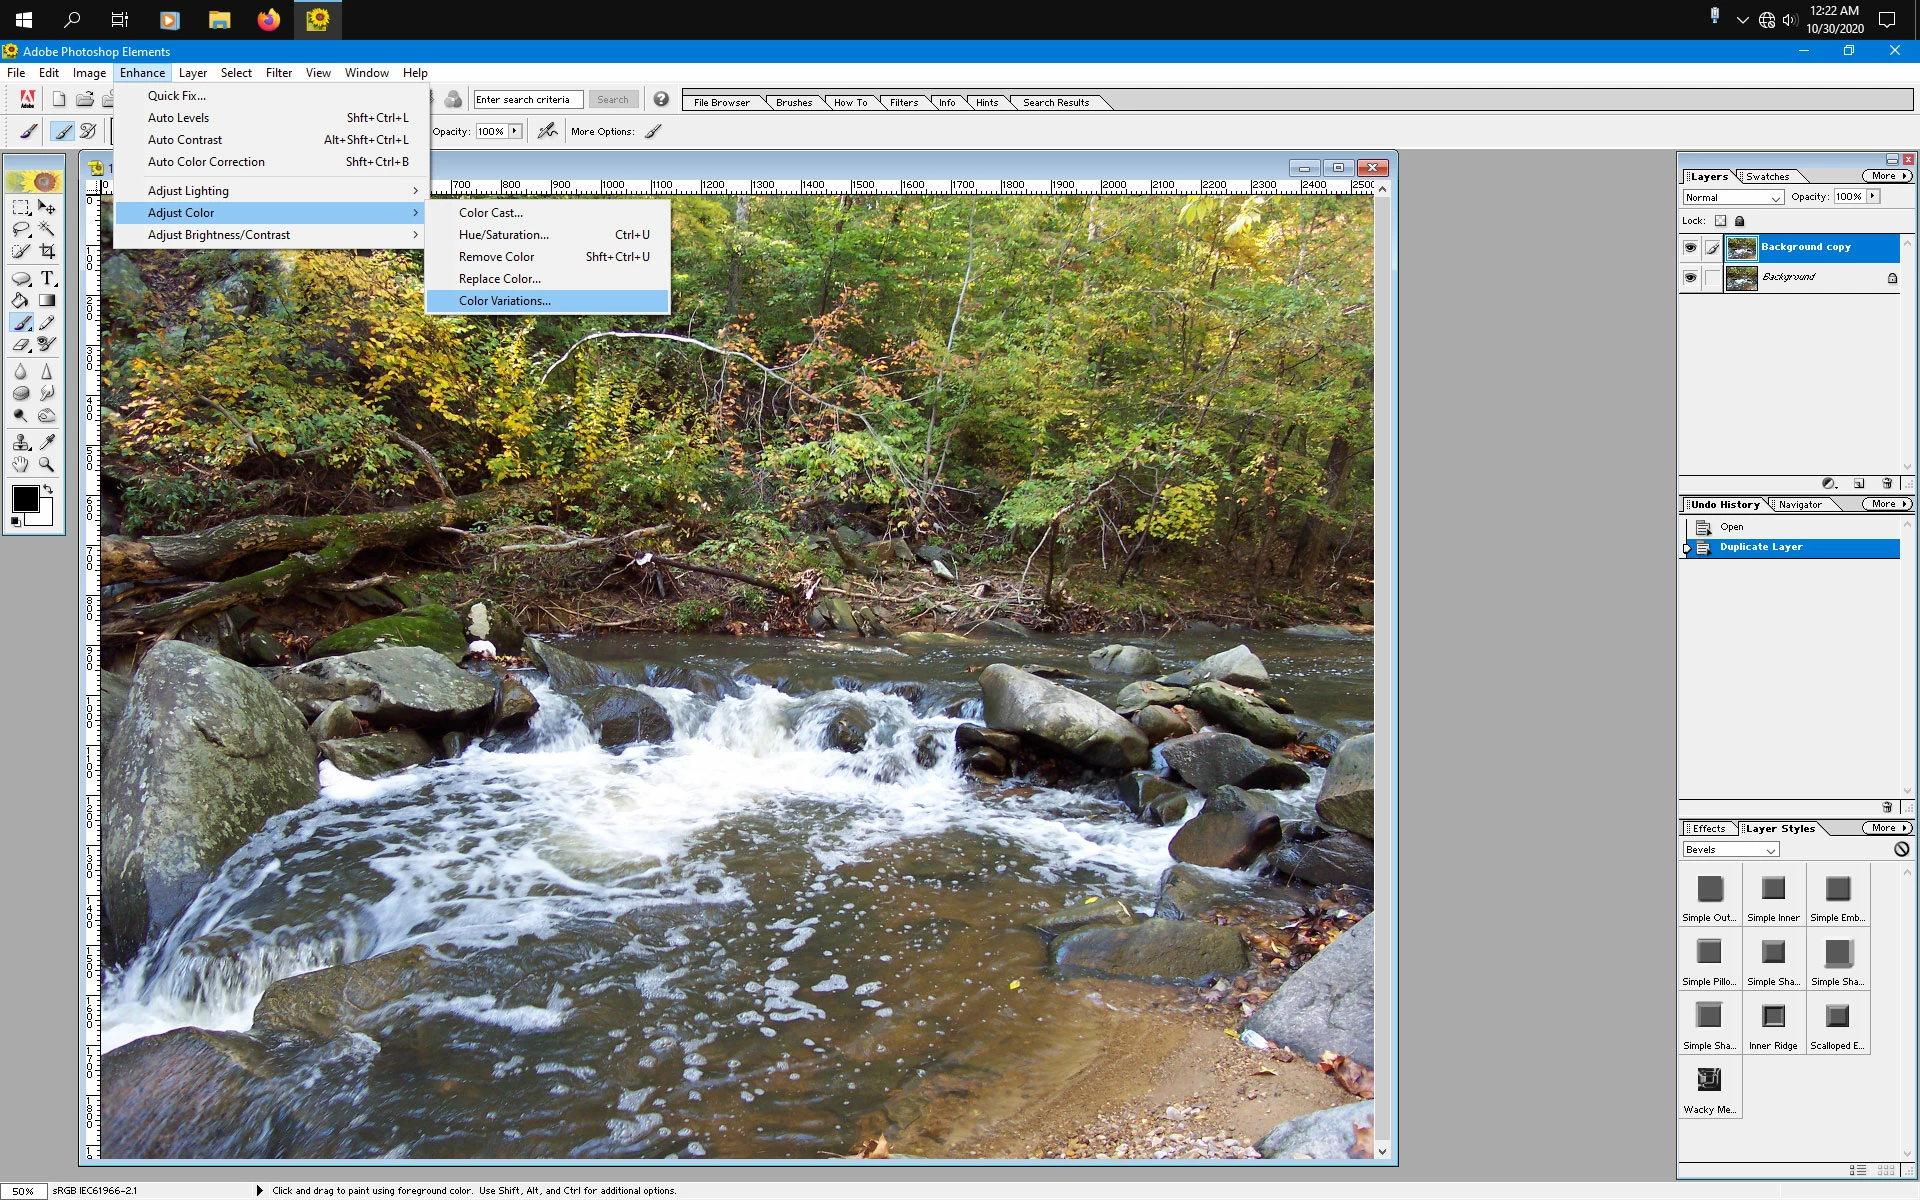This screenshot has width=1920, height=1200.
Task: Select the Crop tool
Action: (x=47, y=252)
